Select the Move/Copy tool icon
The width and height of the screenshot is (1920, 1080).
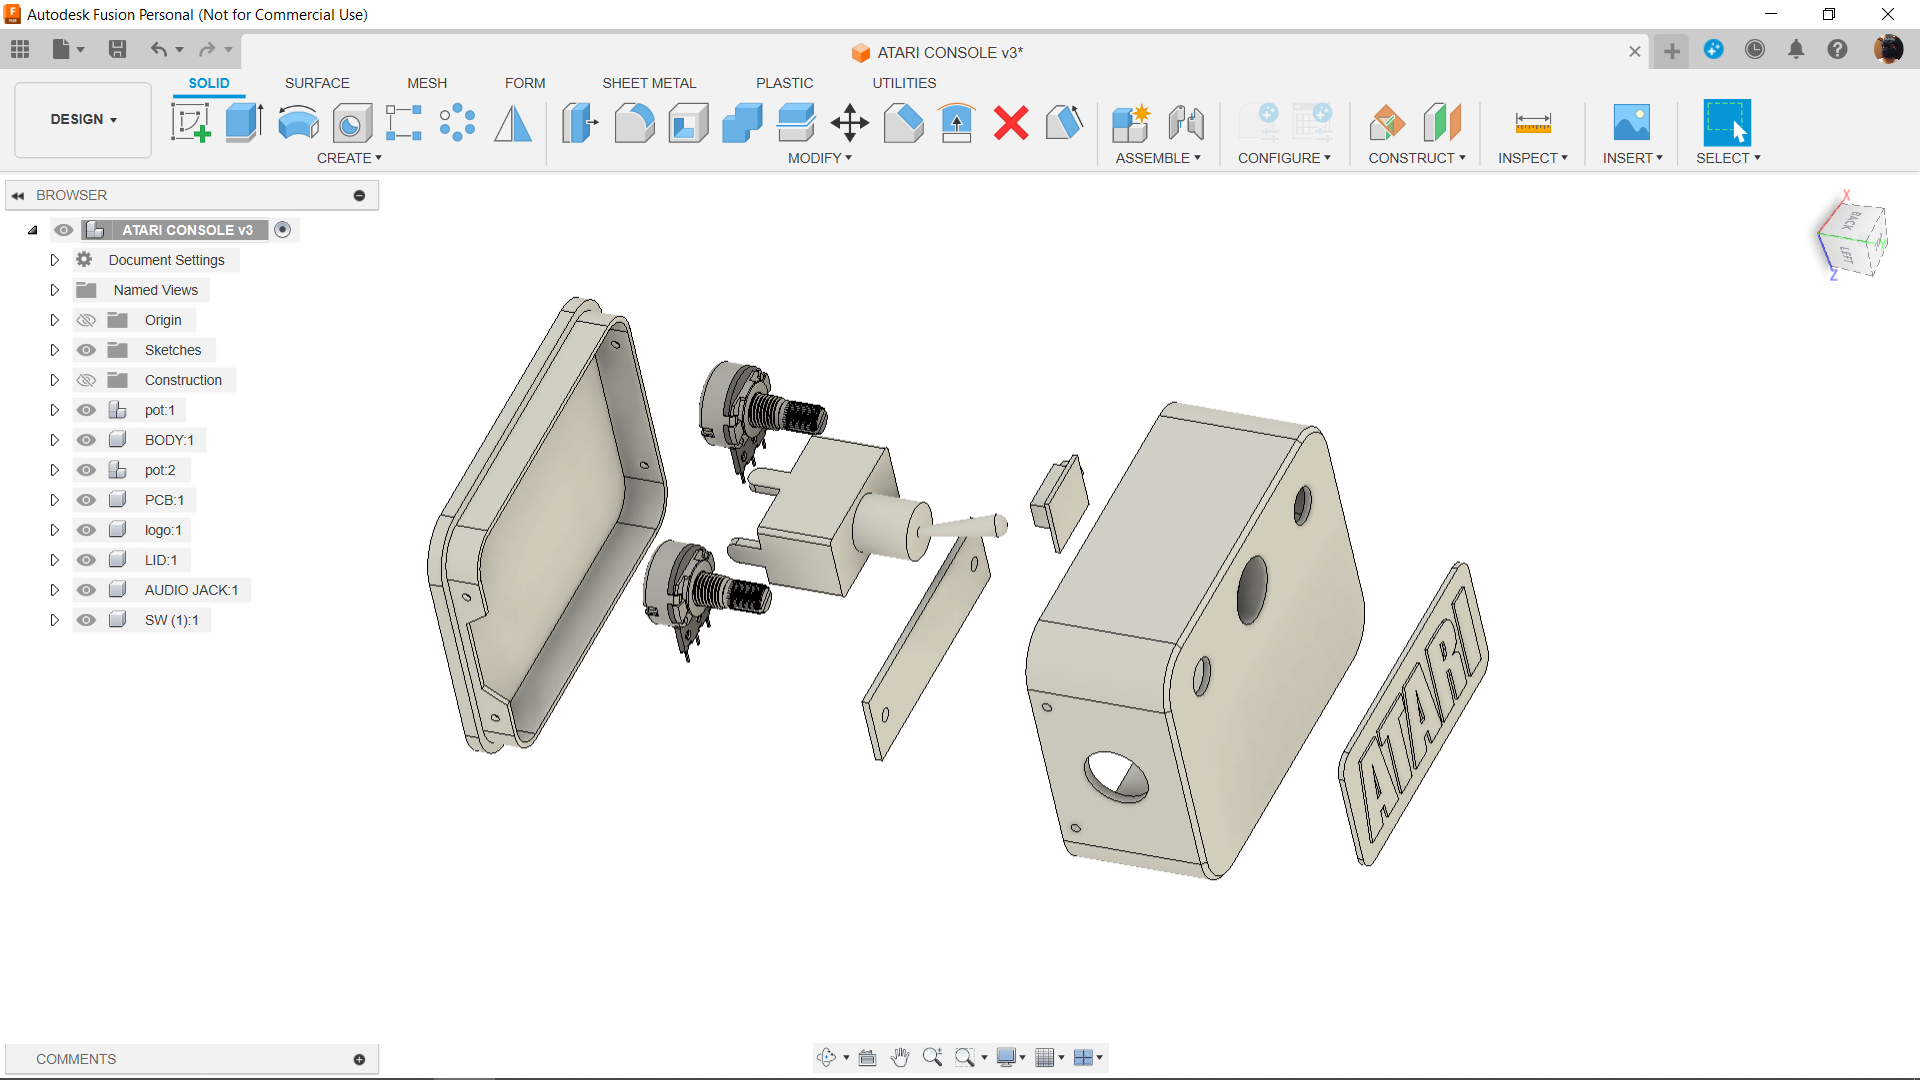(x=849, y=123)
